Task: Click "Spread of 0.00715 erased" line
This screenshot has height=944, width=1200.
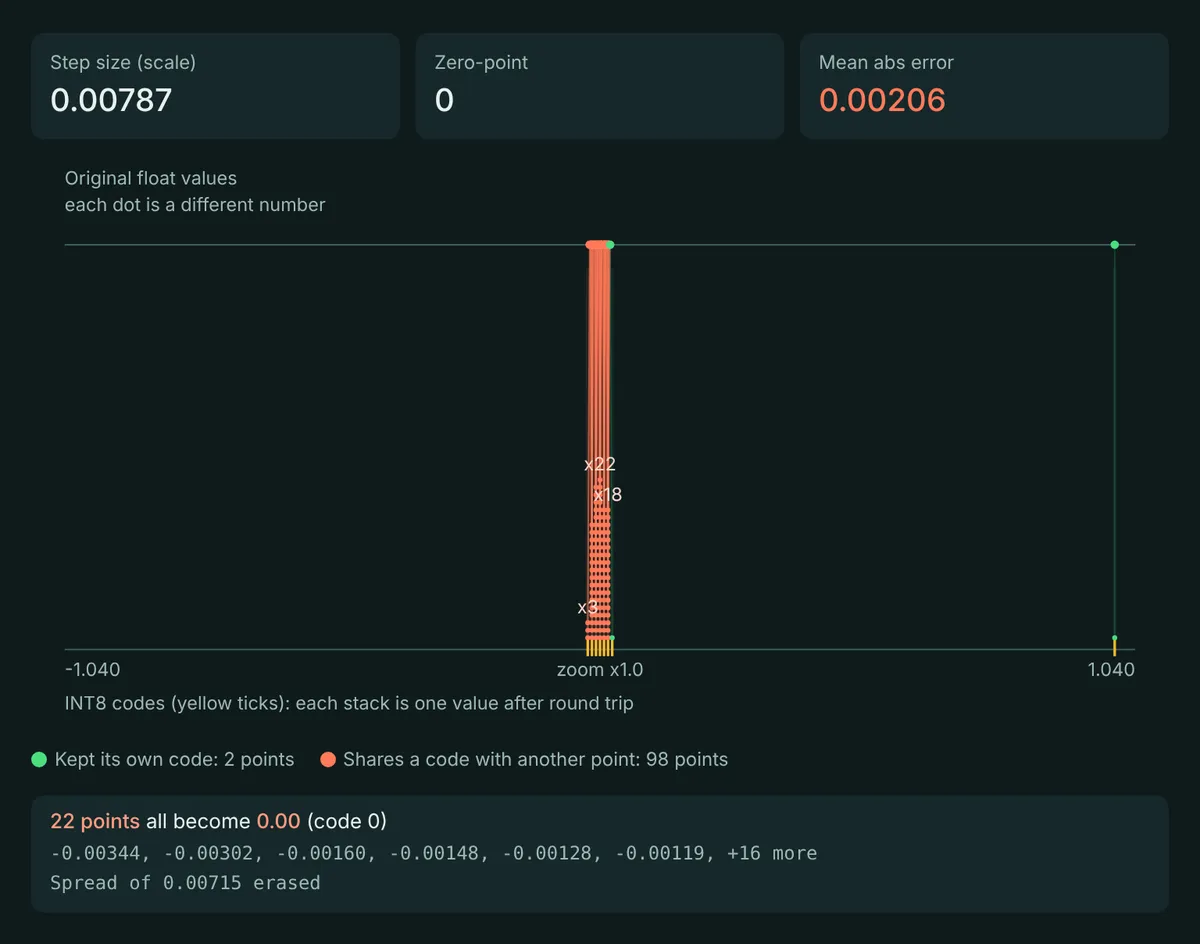Action: [x=185, y=883]
